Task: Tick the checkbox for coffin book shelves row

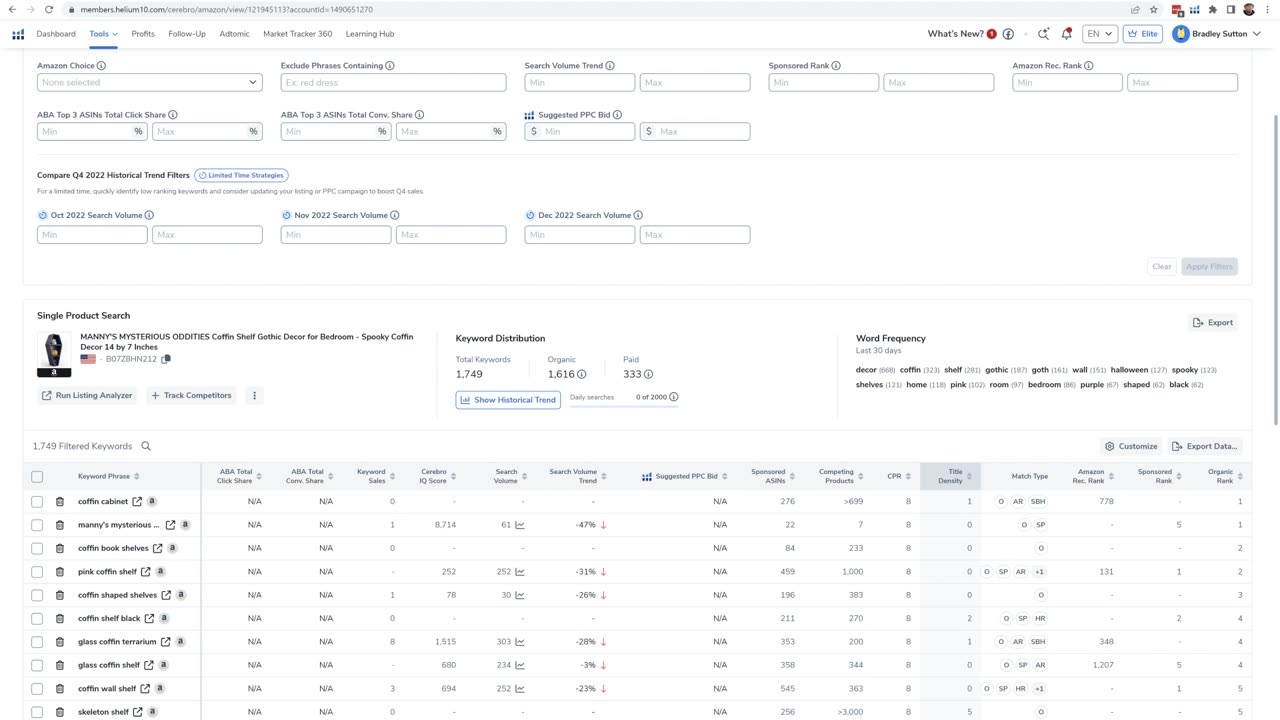Action: click(37, 548)
